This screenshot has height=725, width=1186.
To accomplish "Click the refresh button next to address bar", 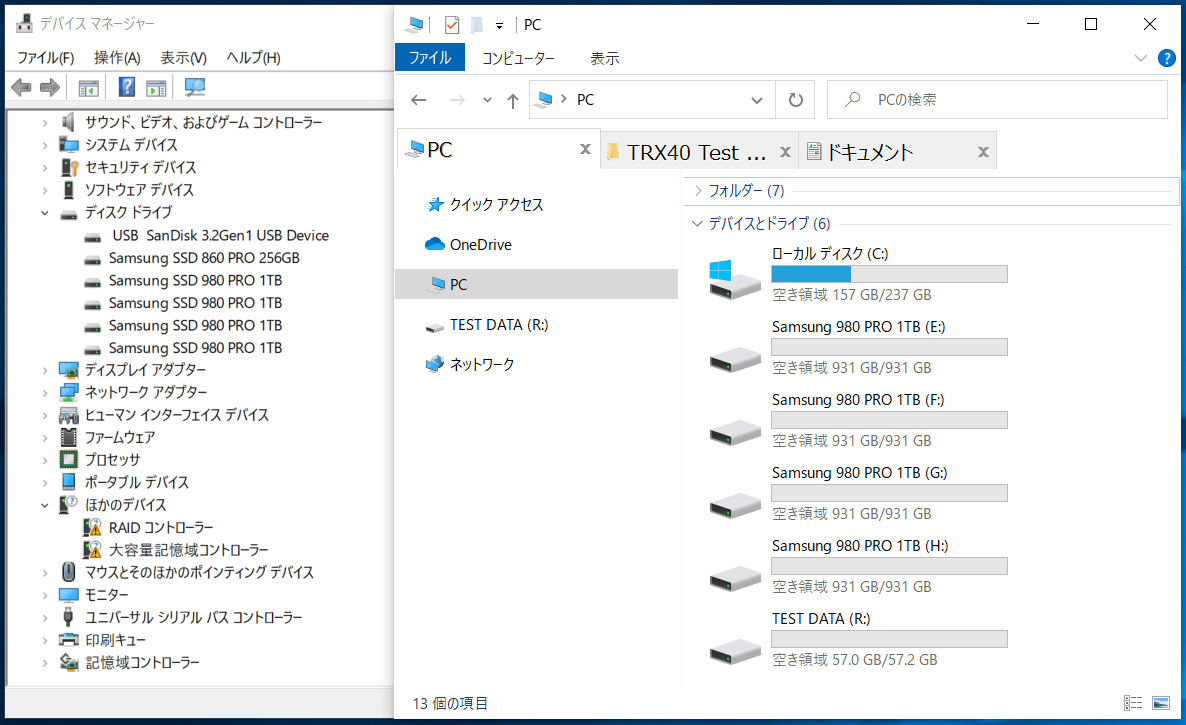I will [795, 100].
